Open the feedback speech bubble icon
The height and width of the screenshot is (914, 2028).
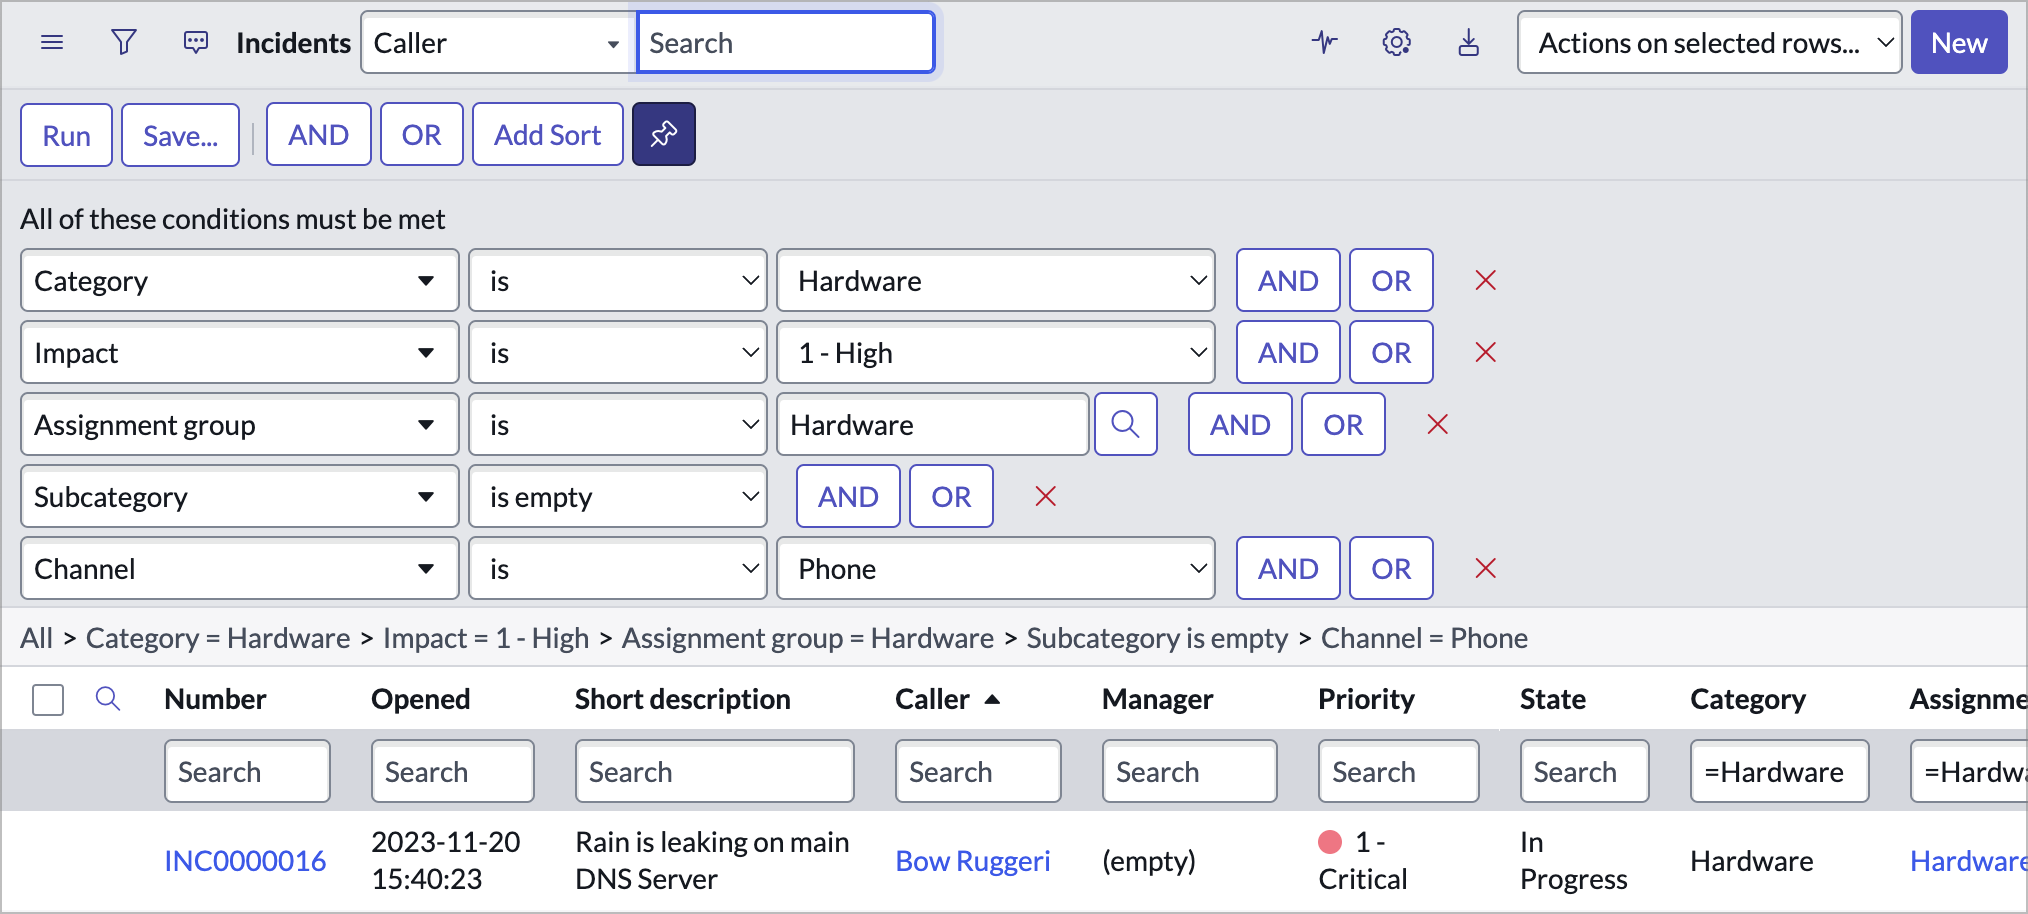[195, 42]
